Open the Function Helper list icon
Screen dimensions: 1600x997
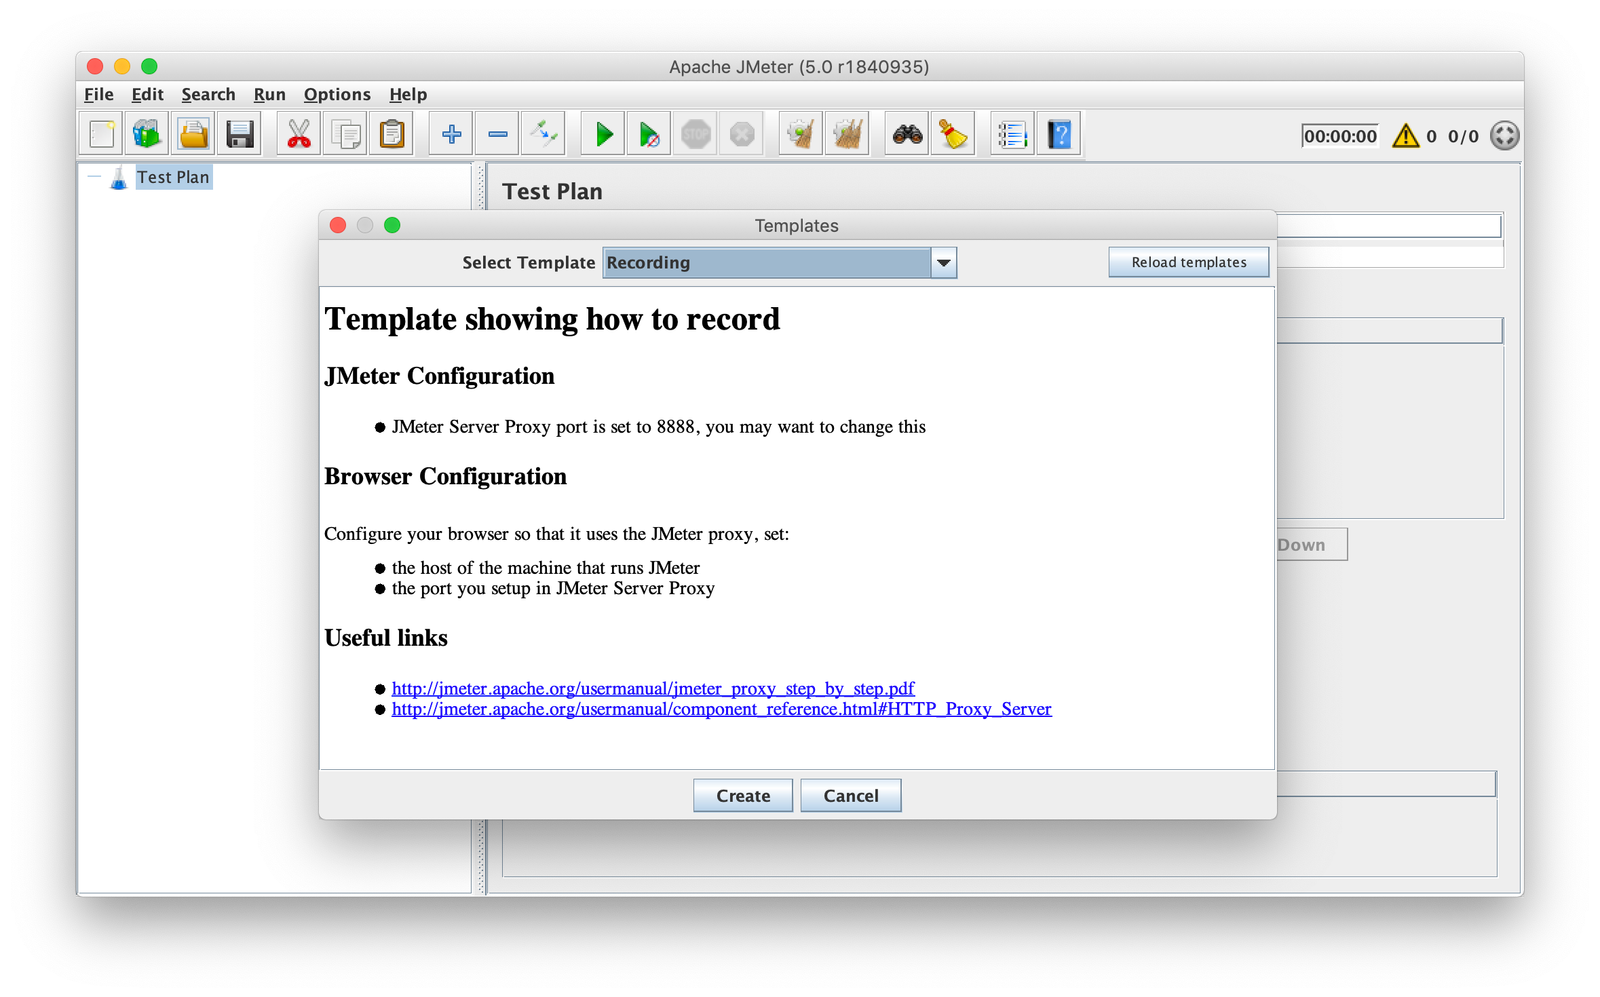tap(1012, 134)
